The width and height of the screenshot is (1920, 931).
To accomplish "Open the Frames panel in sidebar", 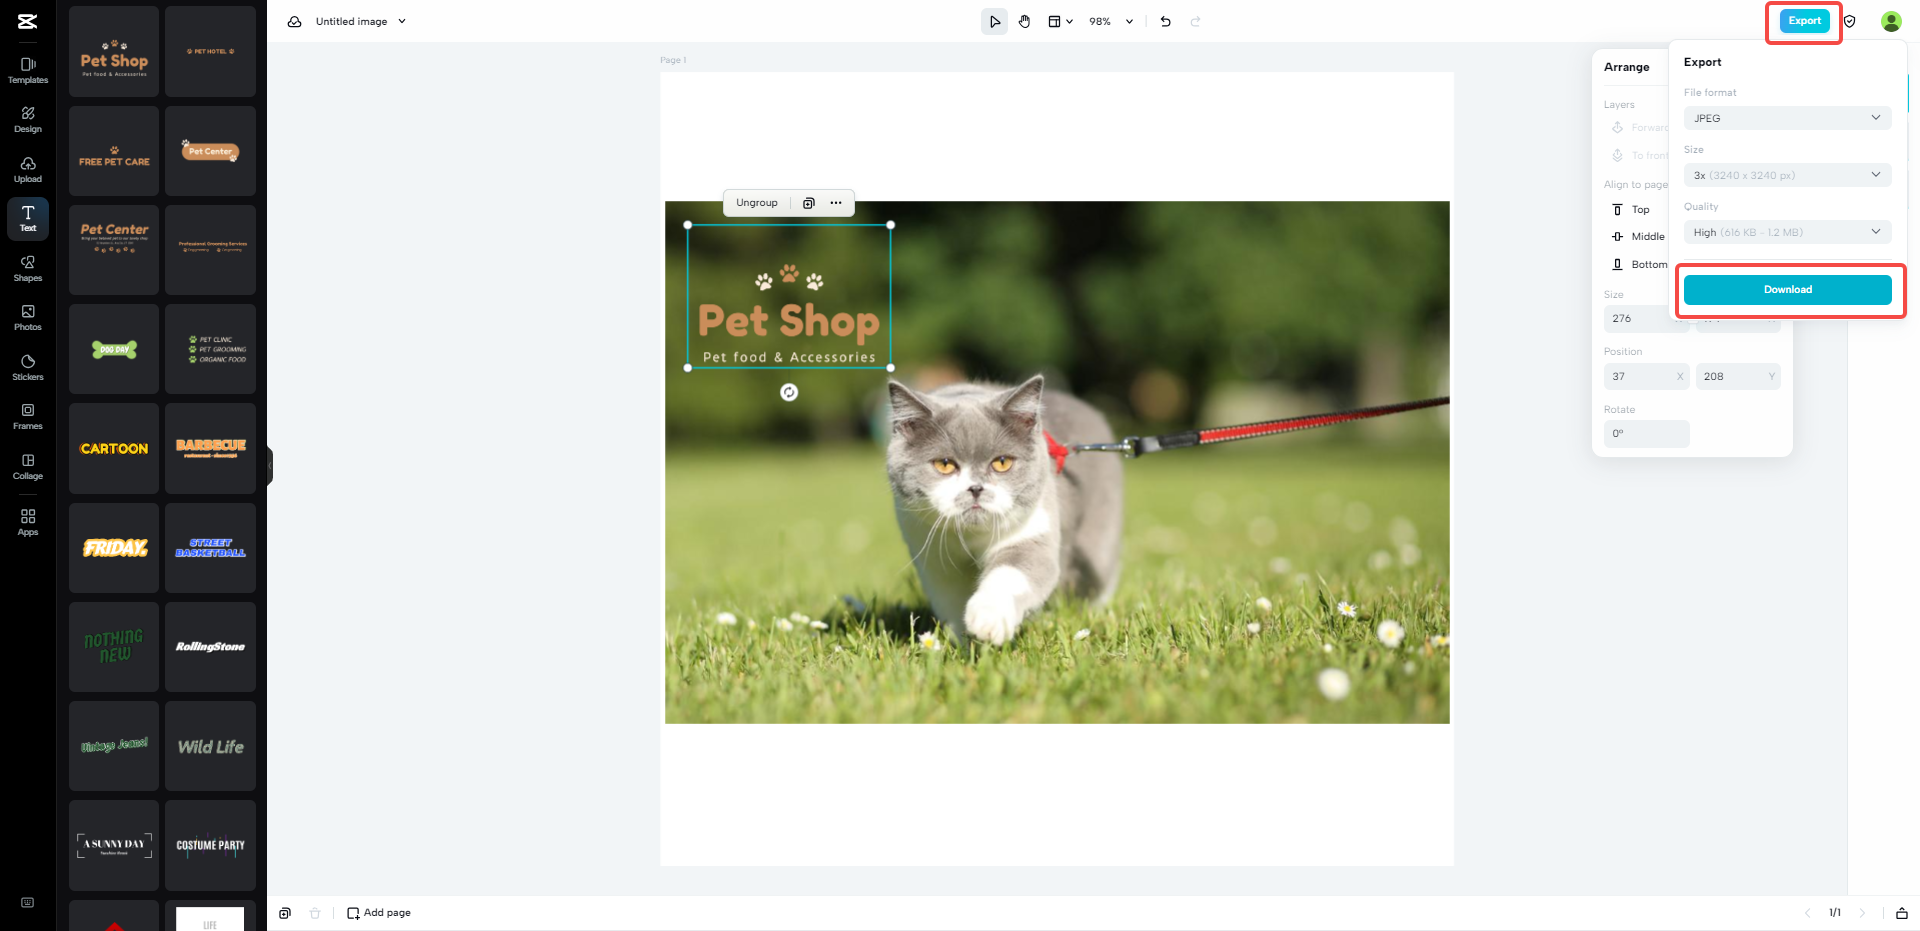I will (28, 417).
